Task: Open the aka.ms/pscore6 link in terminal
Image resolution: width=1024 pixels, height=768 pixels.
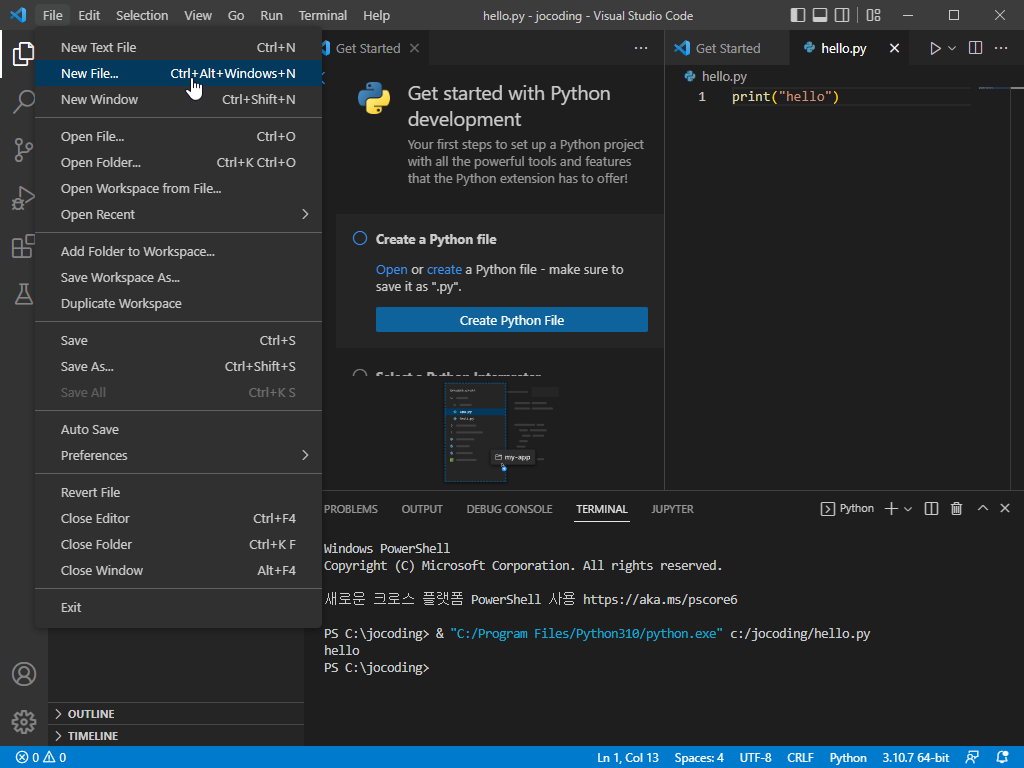Action: coord(660,600)
